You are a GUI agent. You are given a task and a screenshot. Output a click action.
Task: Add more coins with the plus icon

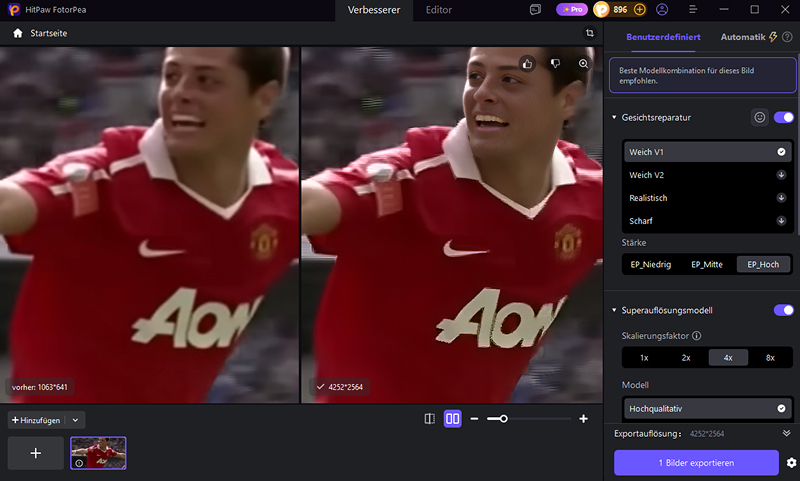[639, 9]
